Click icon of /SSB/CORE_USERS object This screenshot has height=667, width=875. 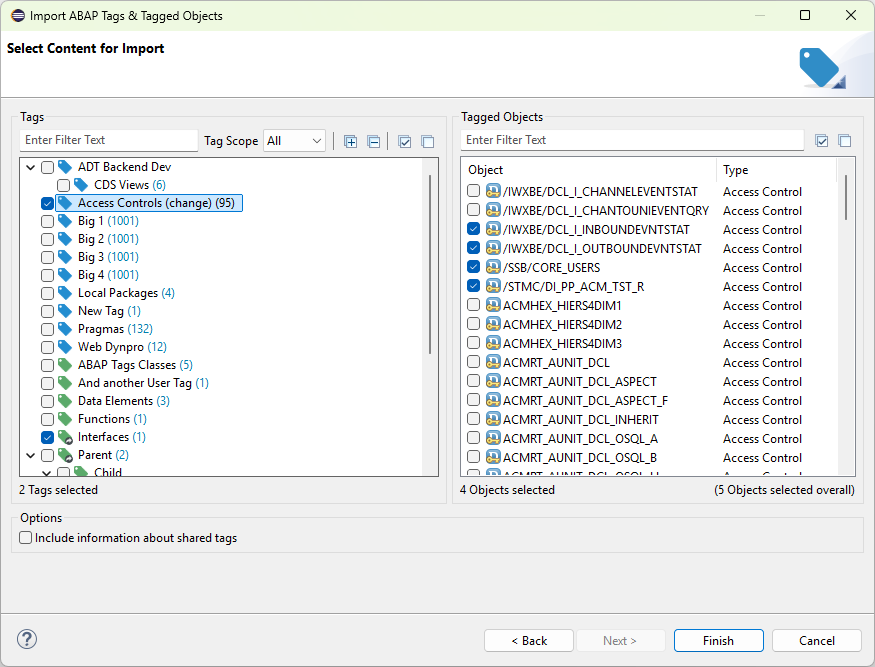pos(493,267)
